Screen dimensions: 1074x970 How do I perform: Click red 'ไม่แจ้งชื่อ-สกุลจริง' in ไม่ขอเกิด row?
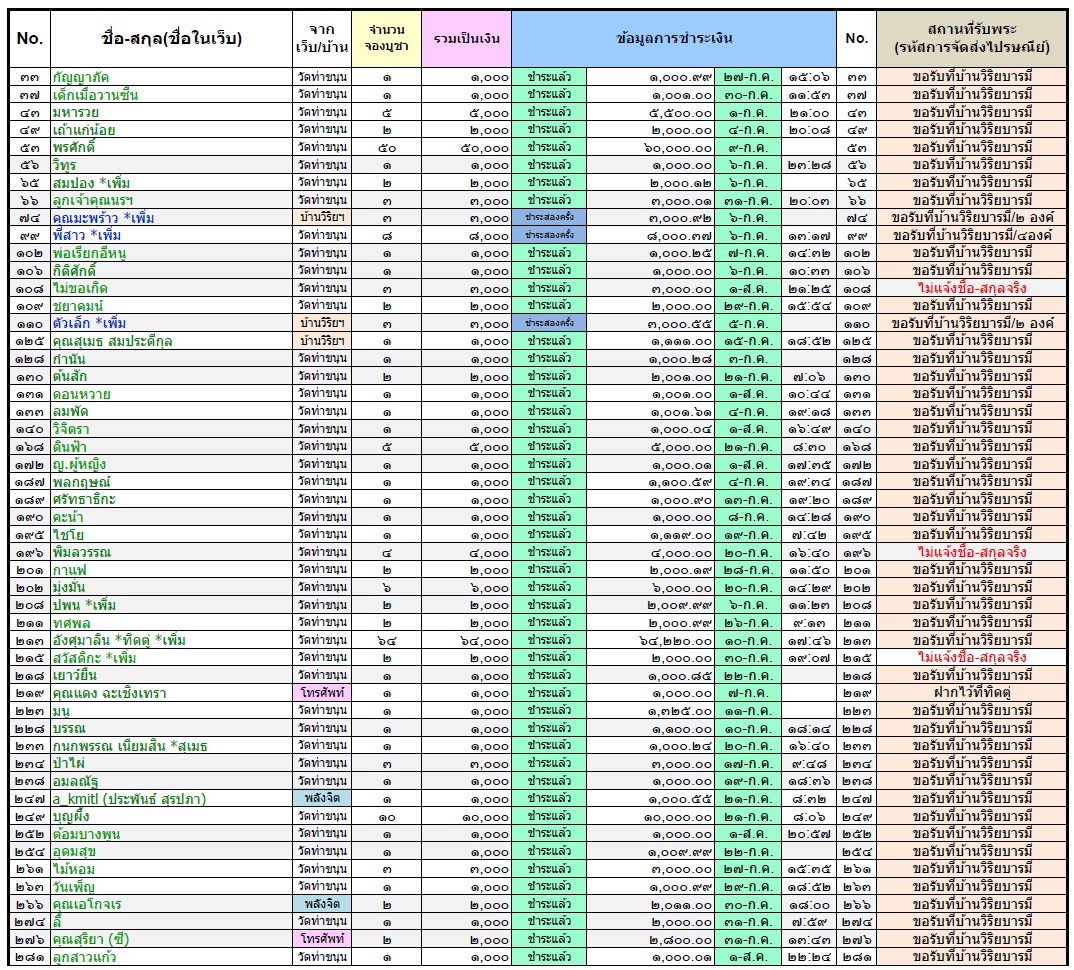(972, 288)
